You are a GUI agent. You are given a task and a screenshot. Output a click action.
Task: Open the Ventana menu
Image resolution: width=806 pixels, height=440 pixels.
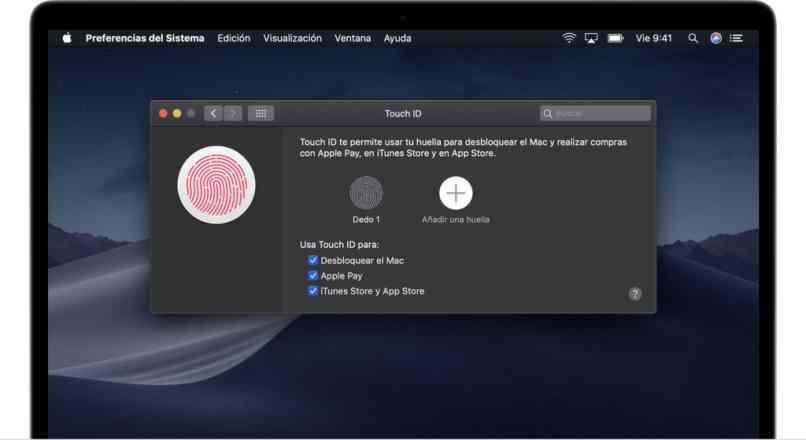coord(352,38)
